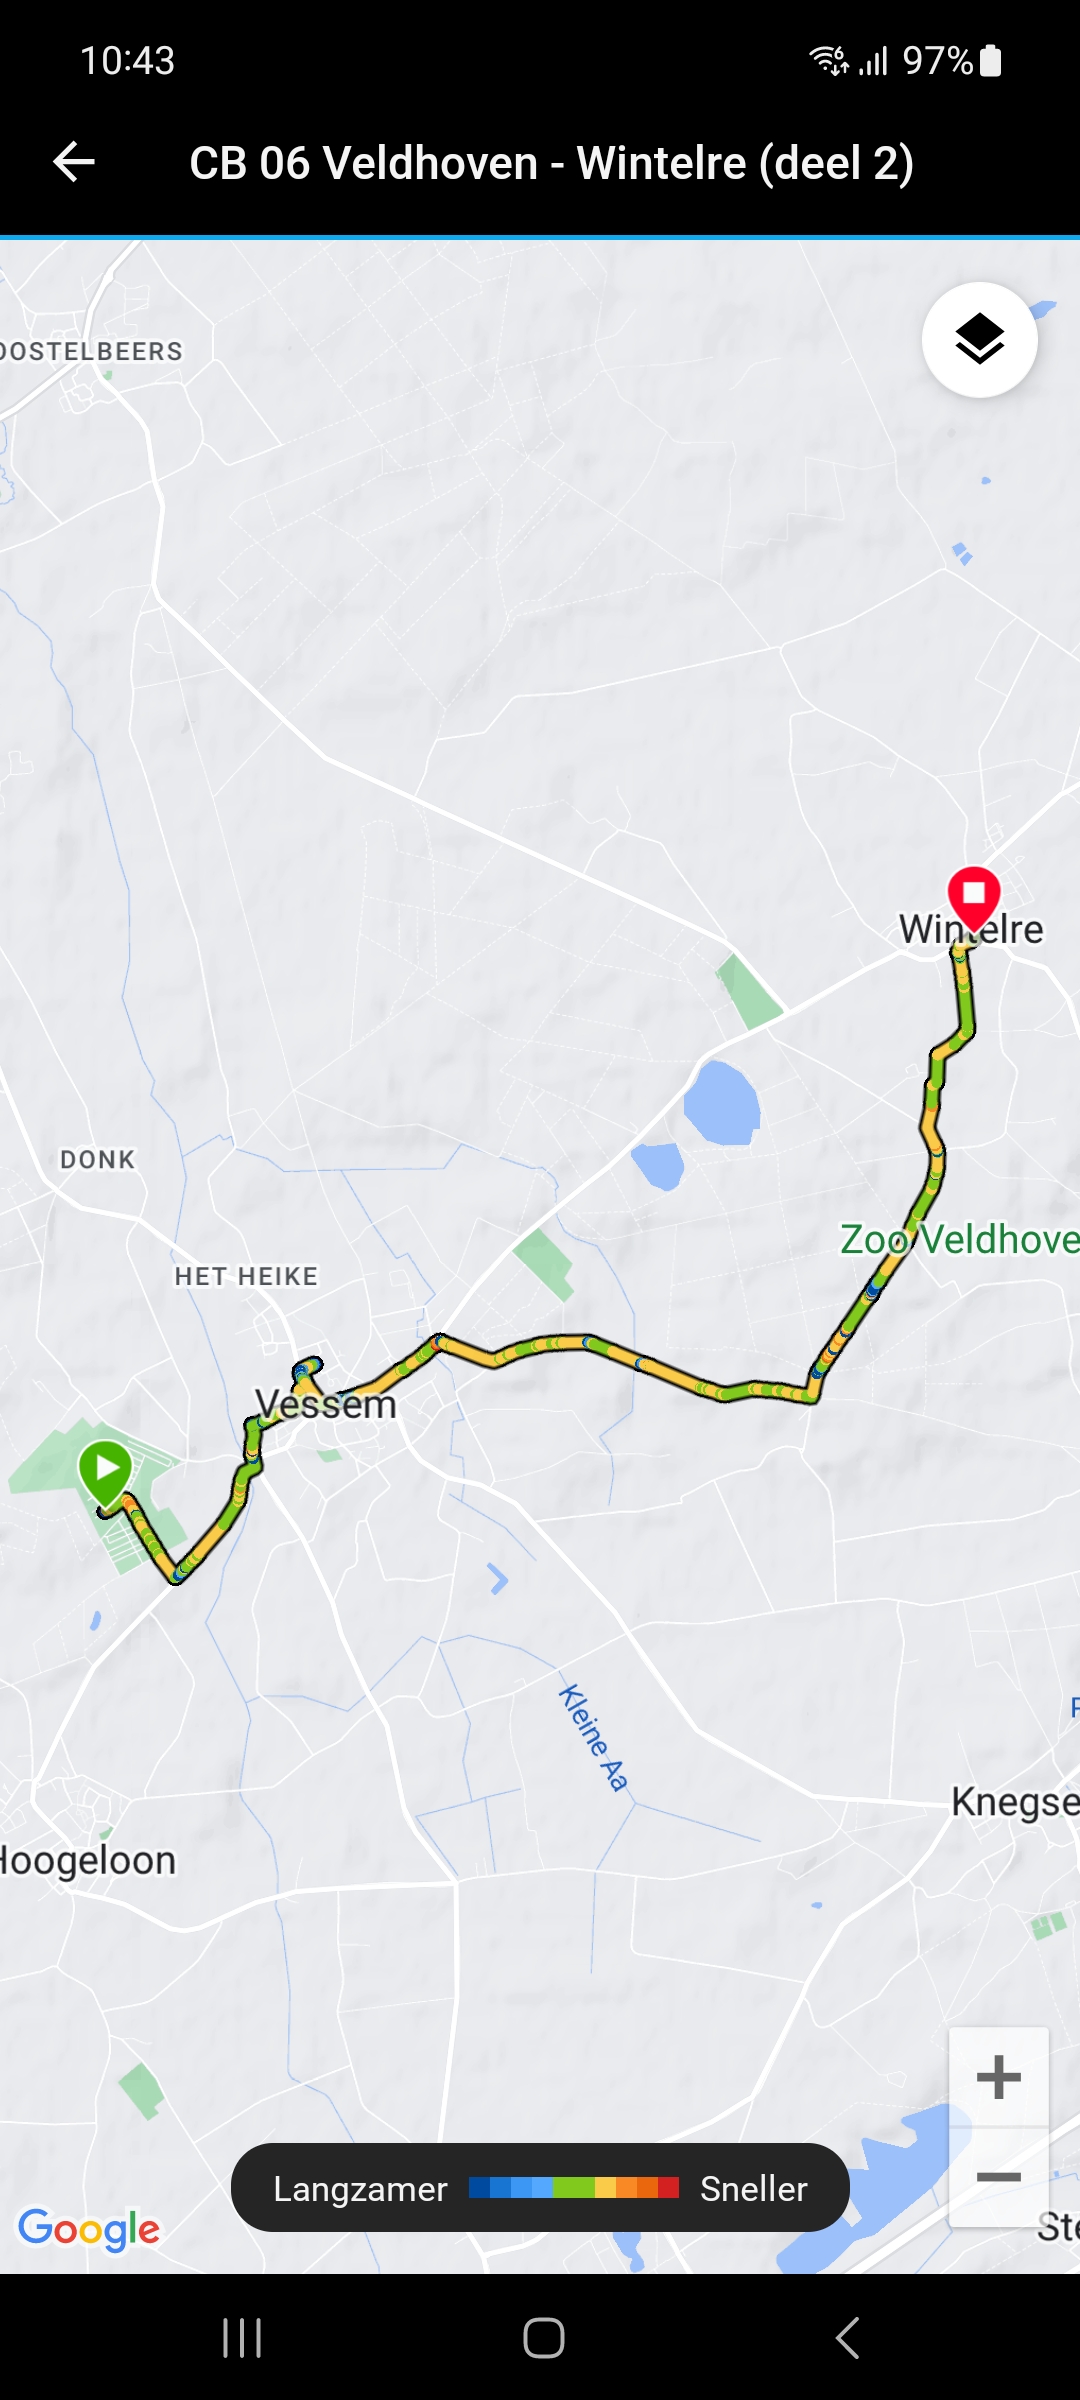Zoom out with the minus button
The width and height of the screenshot is (1080, 2400).
(998, 2177)
